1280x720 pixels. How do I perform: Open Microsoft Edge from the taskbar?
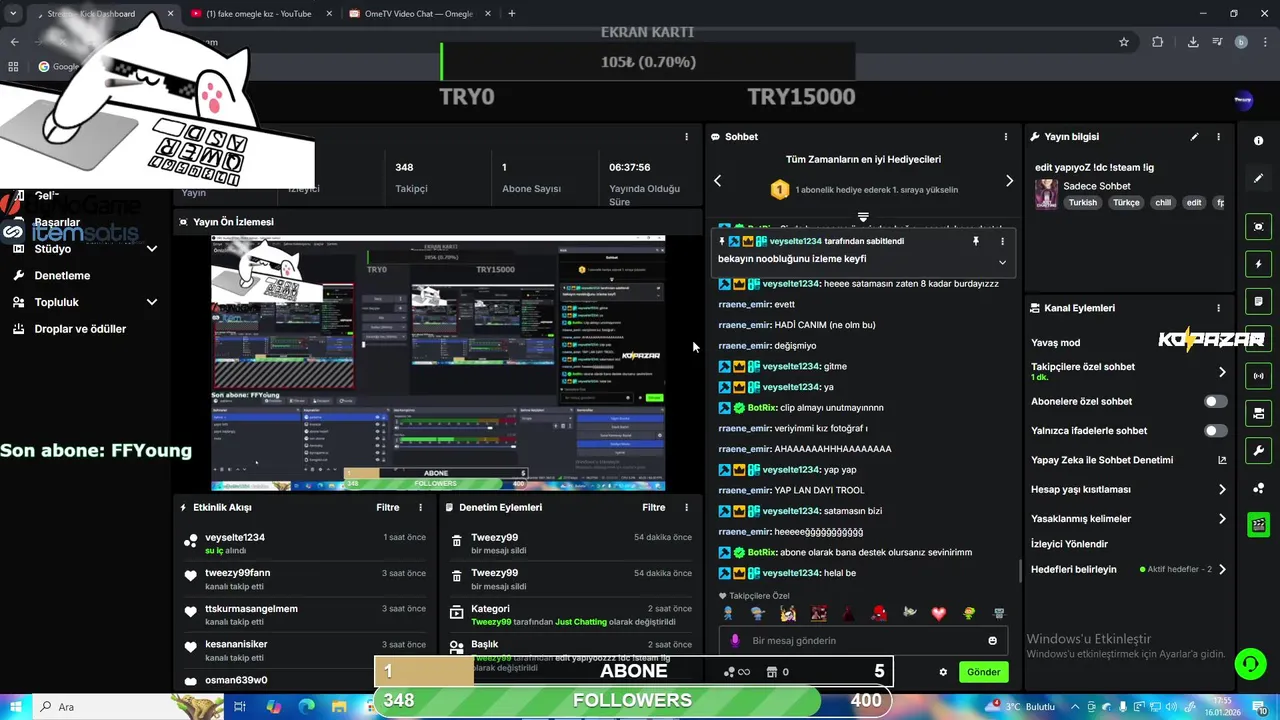[x=306, y=706]
